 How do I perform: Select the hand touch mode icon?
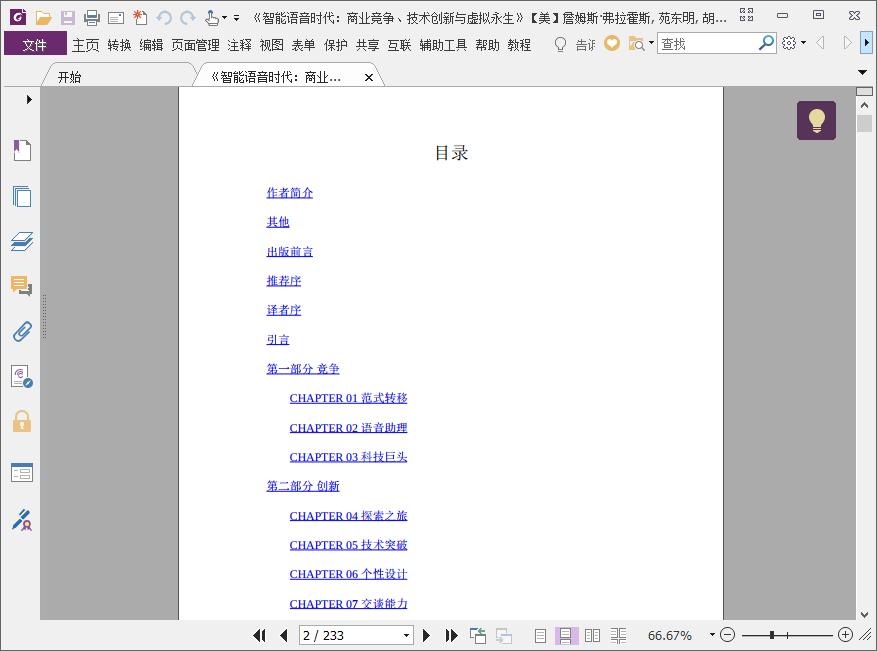(211, 18)
